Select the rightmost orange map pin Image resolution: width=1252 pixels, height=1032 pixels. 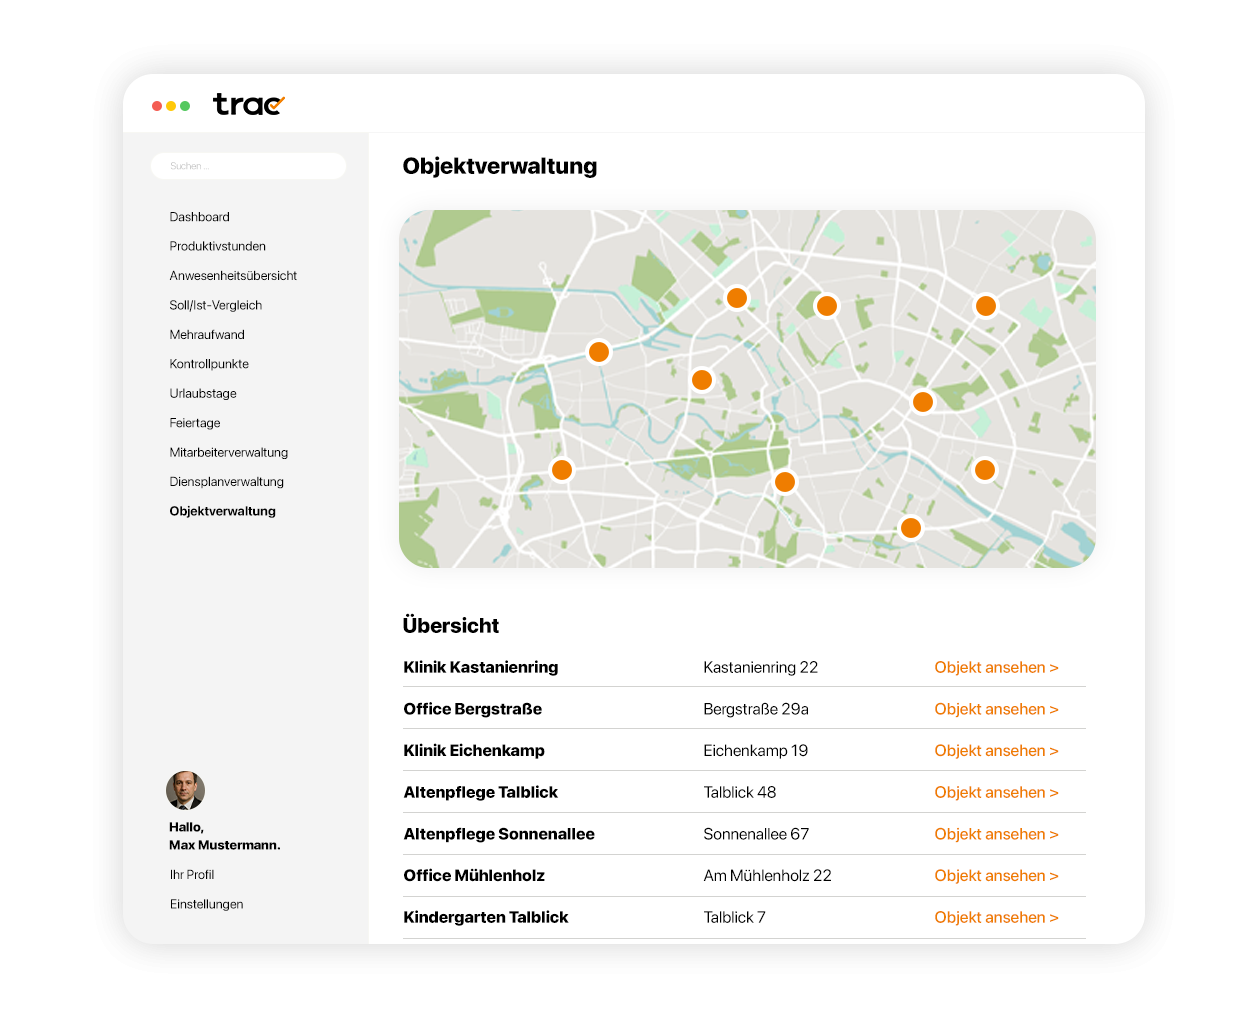(986, 306)
